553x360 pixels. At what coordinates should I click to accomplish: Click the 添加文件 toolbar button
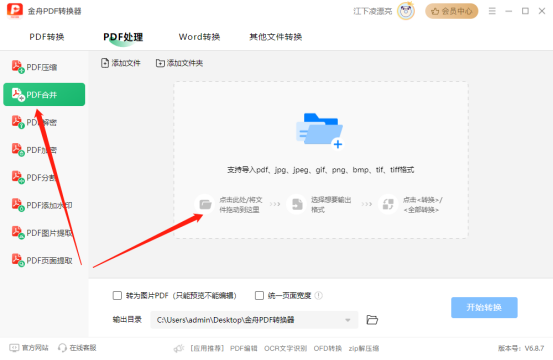tap(121, 63)
